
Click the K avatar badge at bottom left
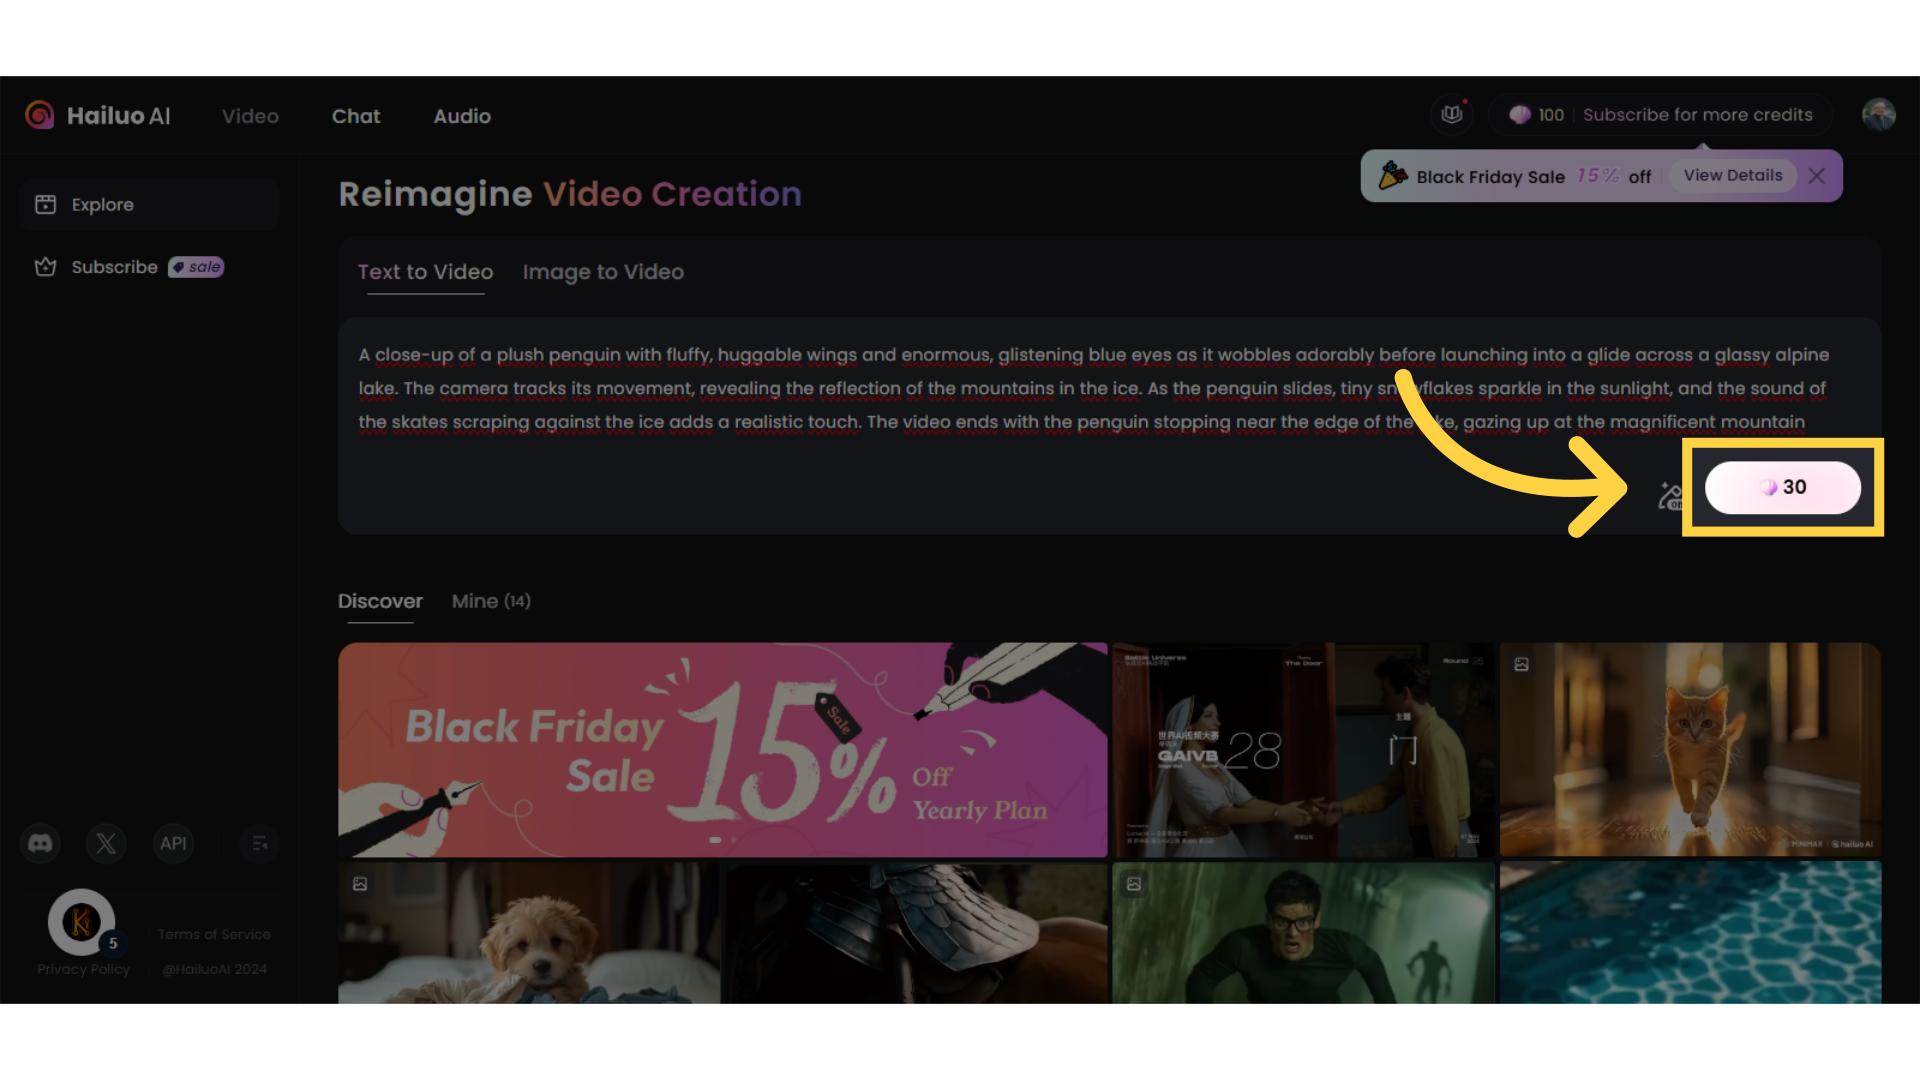[82, 921]
